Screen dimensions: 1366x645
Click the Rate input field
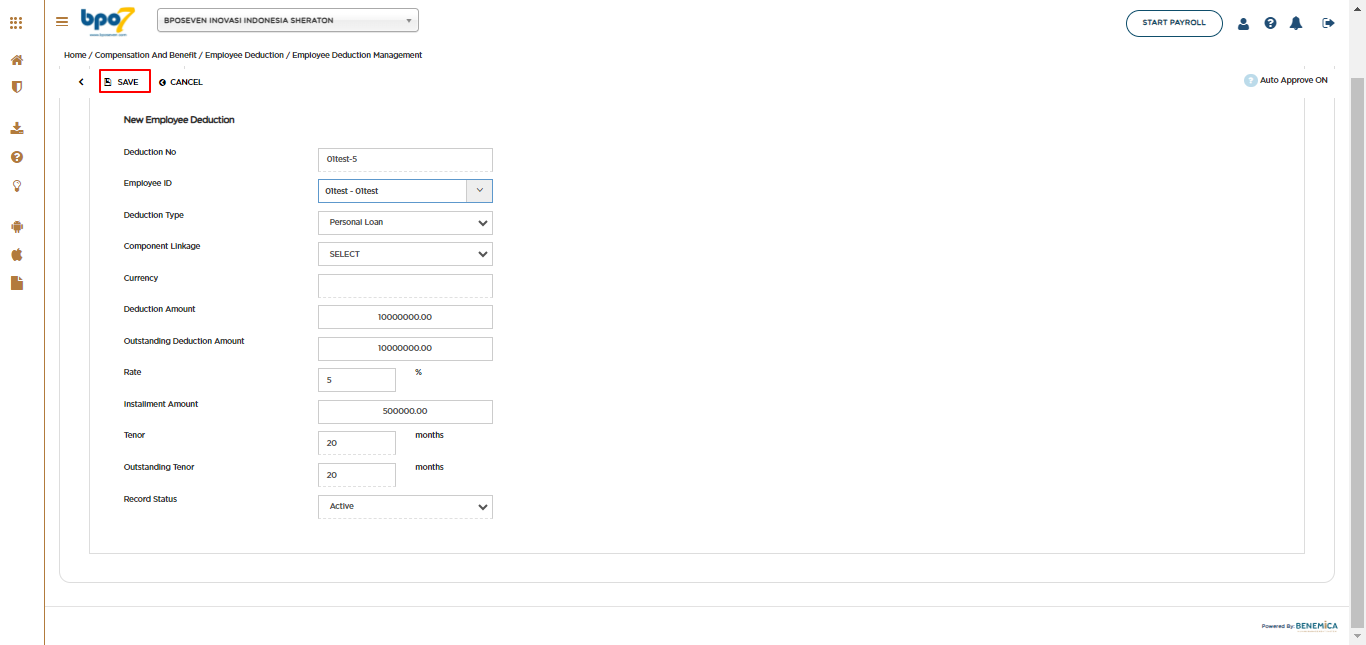pos(357,380)
